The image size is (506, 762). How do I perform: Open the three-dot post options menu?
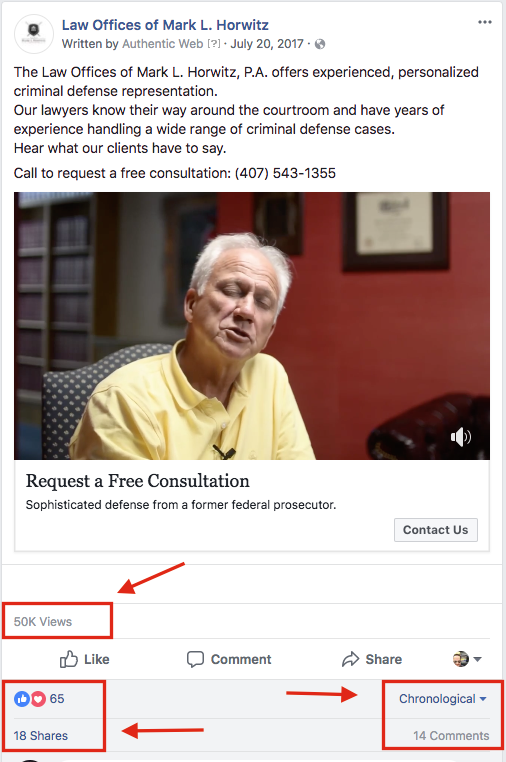485,22
